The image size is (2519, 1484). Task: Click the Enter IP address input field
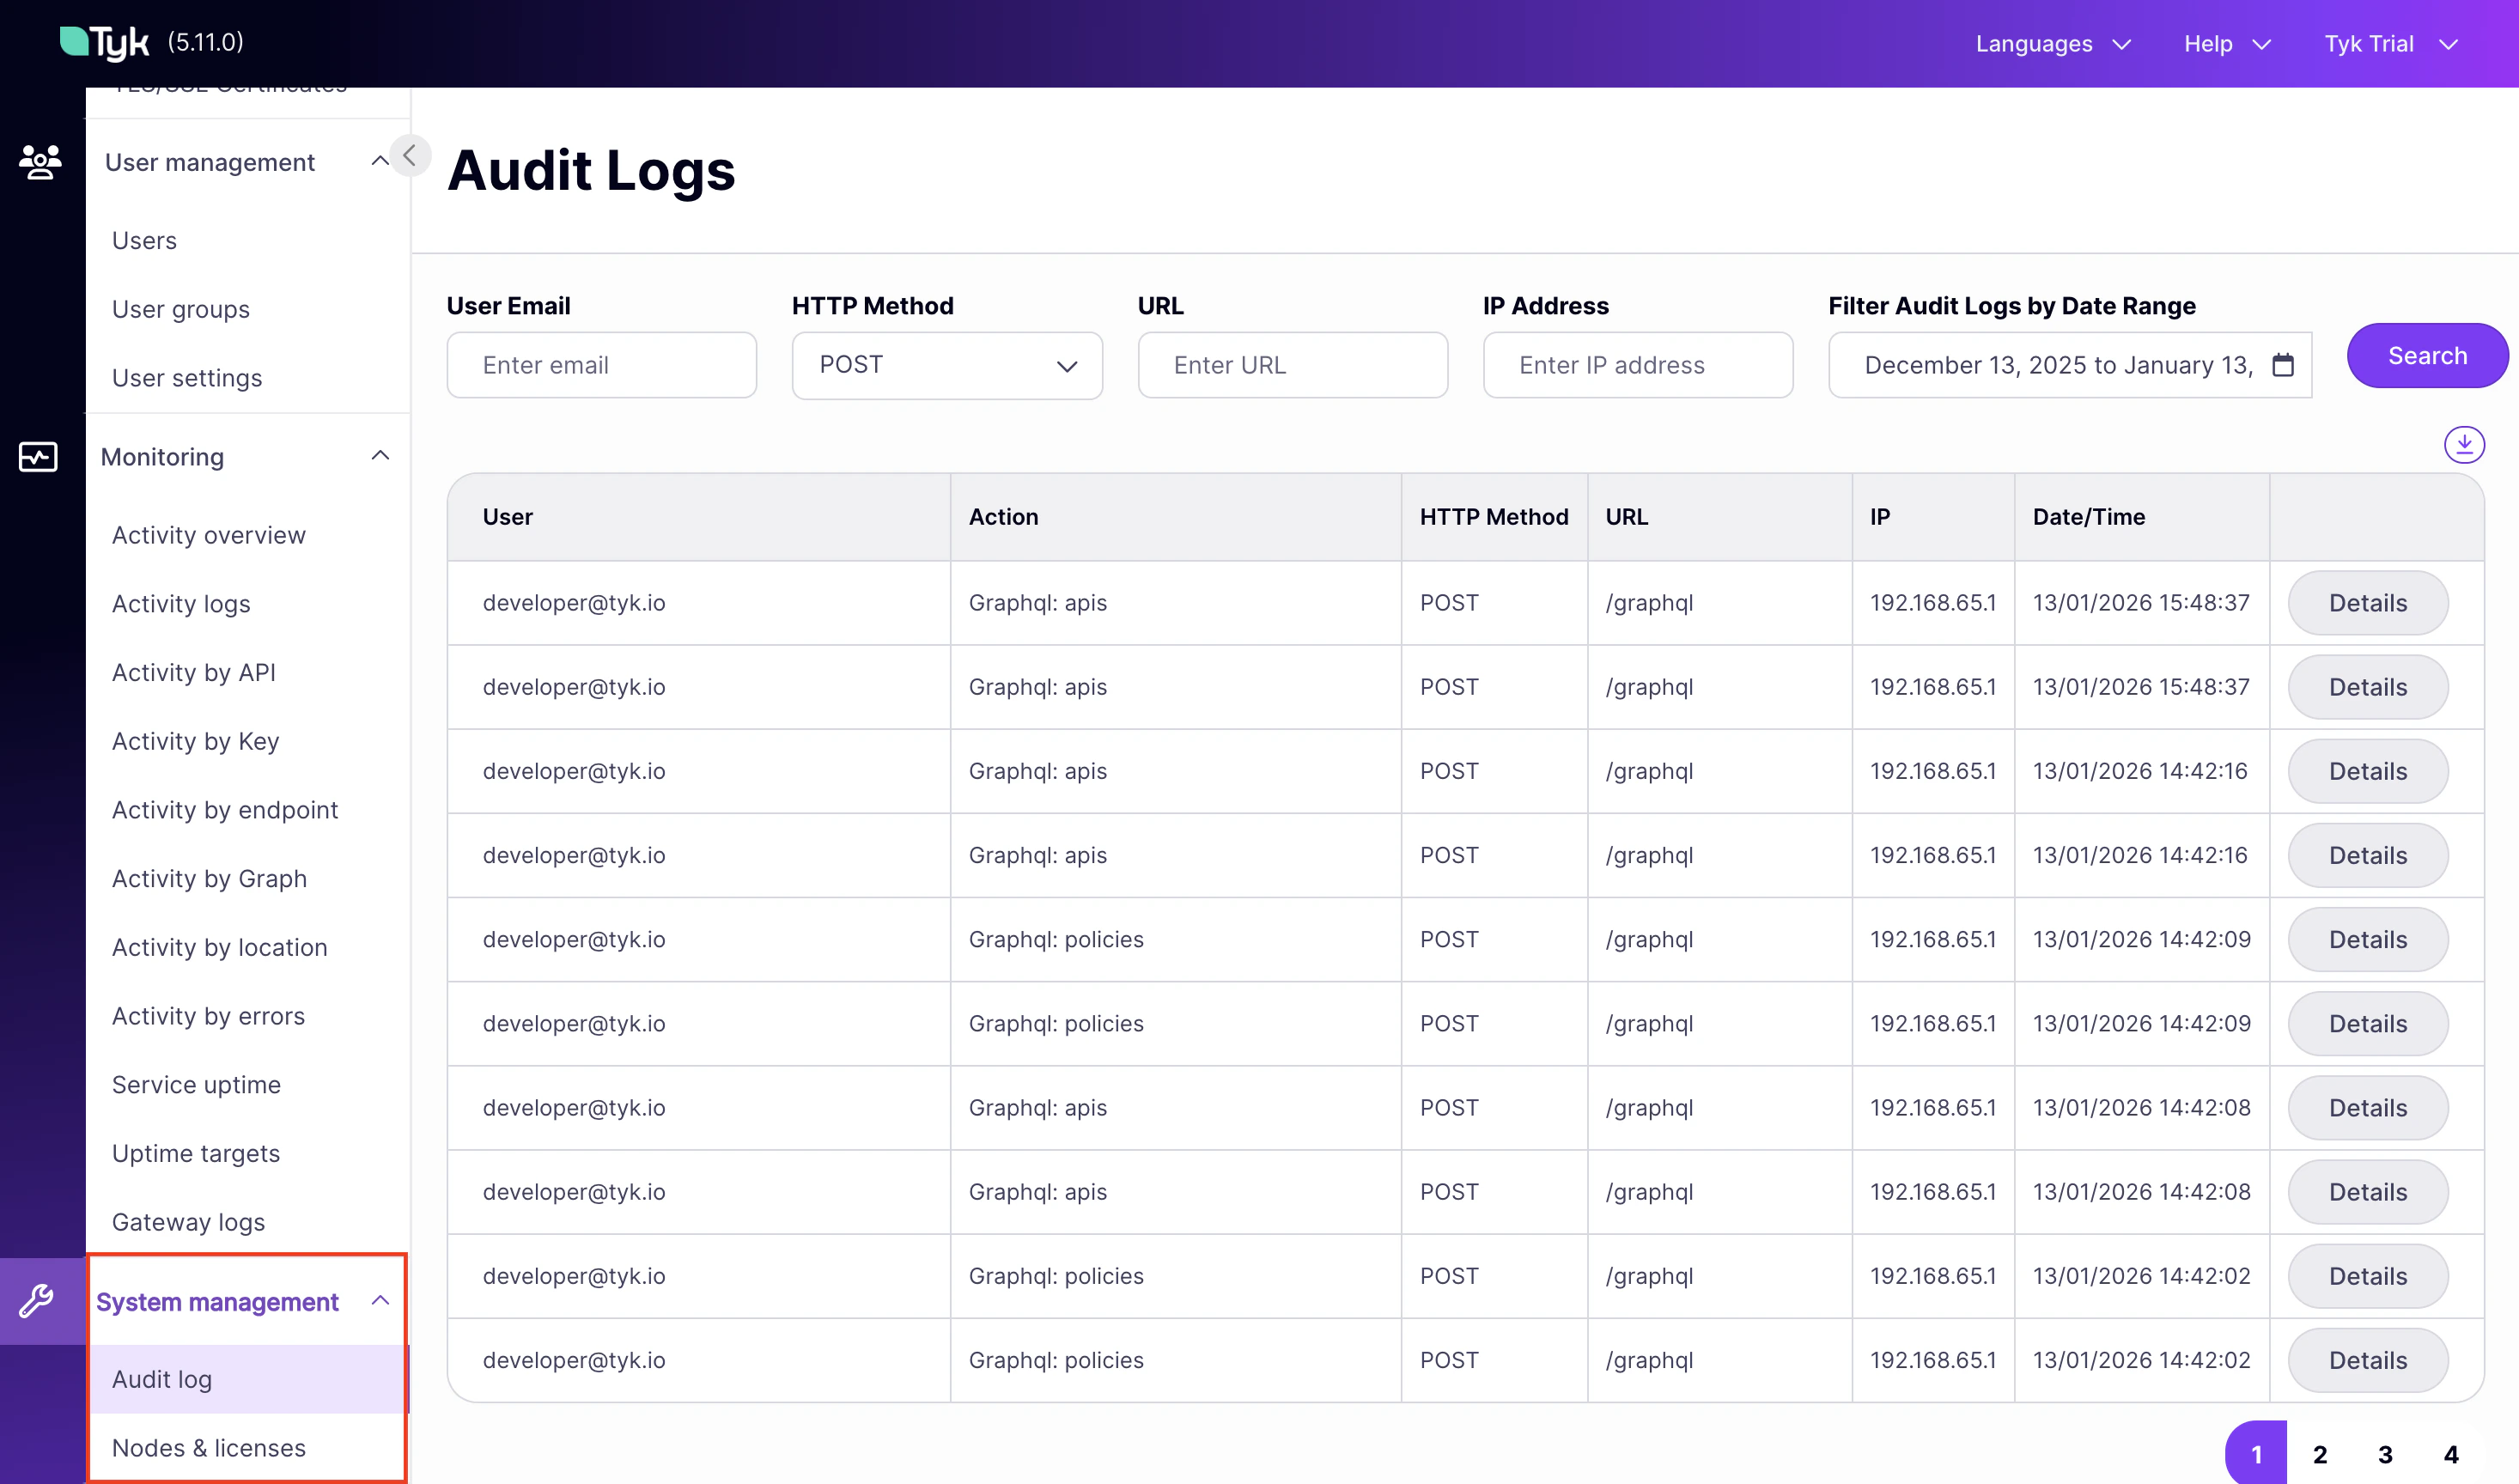coord(1636,365)
